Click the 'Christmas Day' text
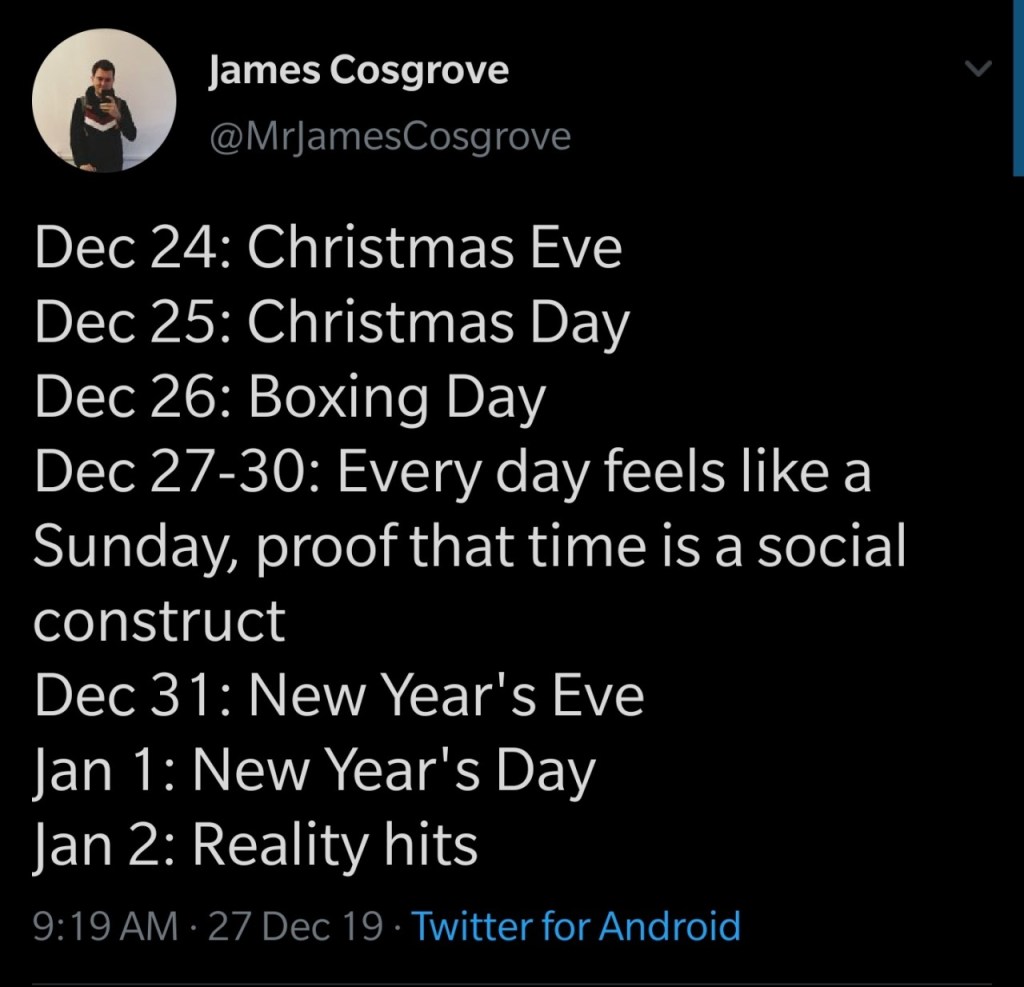The width and height of the screenshot is (1024, 987). tap(439, 323)
